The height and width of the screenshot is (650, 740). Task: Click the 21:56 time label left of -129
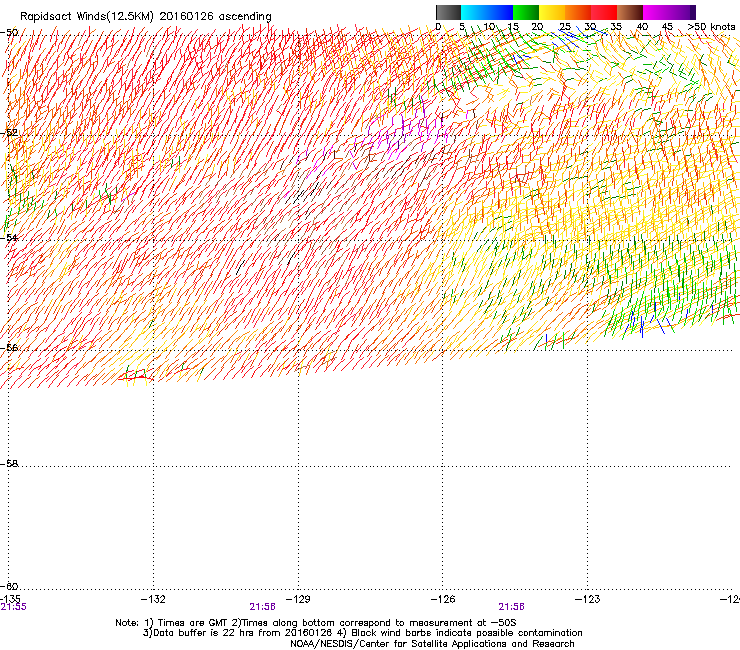point(262,607)
